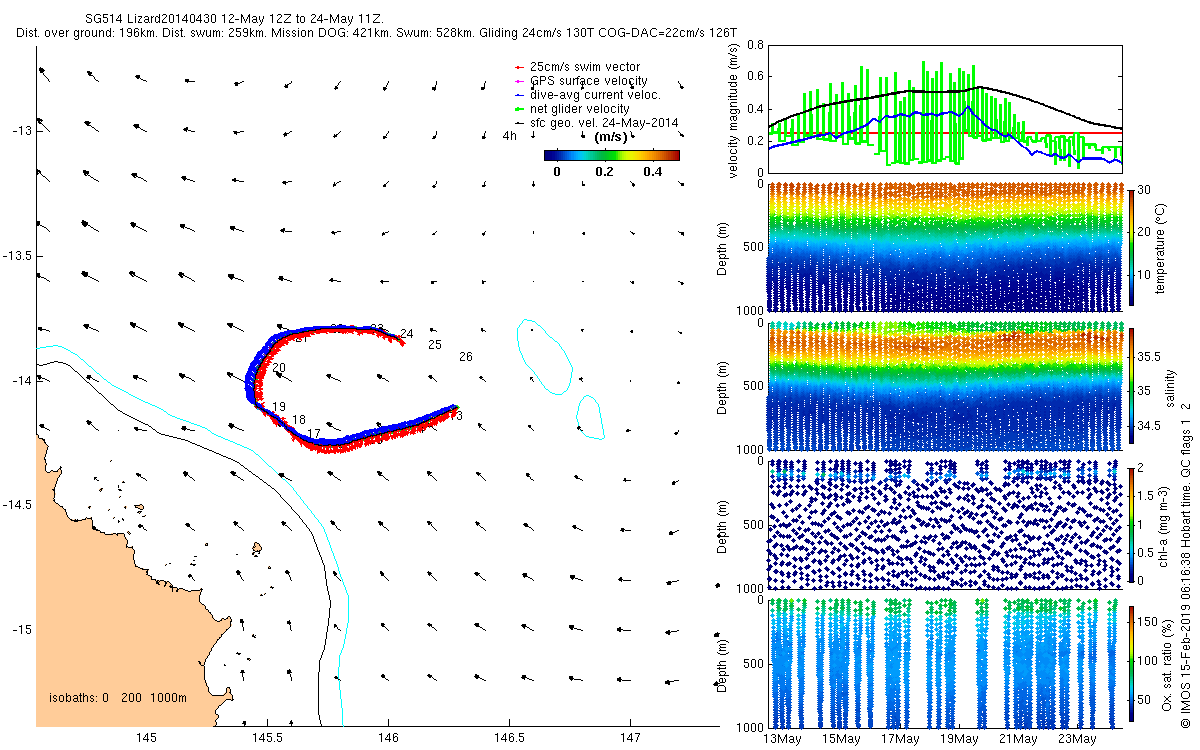Click day marker '24' near the track end
The height and width of the screenshot is (750, 1200).
[x=407, y=334]
